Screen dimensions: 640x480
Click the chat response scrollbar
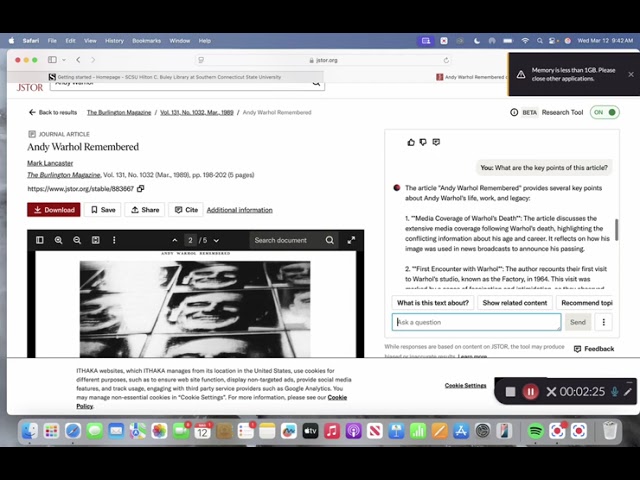click(x=616, y=230)
